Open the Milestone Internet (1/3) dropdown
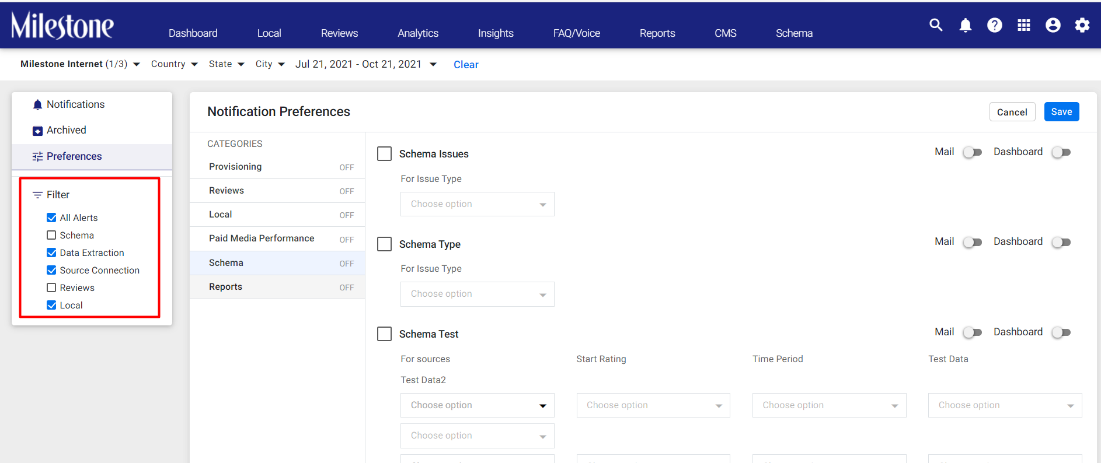1101x463 pixels. 80,64
